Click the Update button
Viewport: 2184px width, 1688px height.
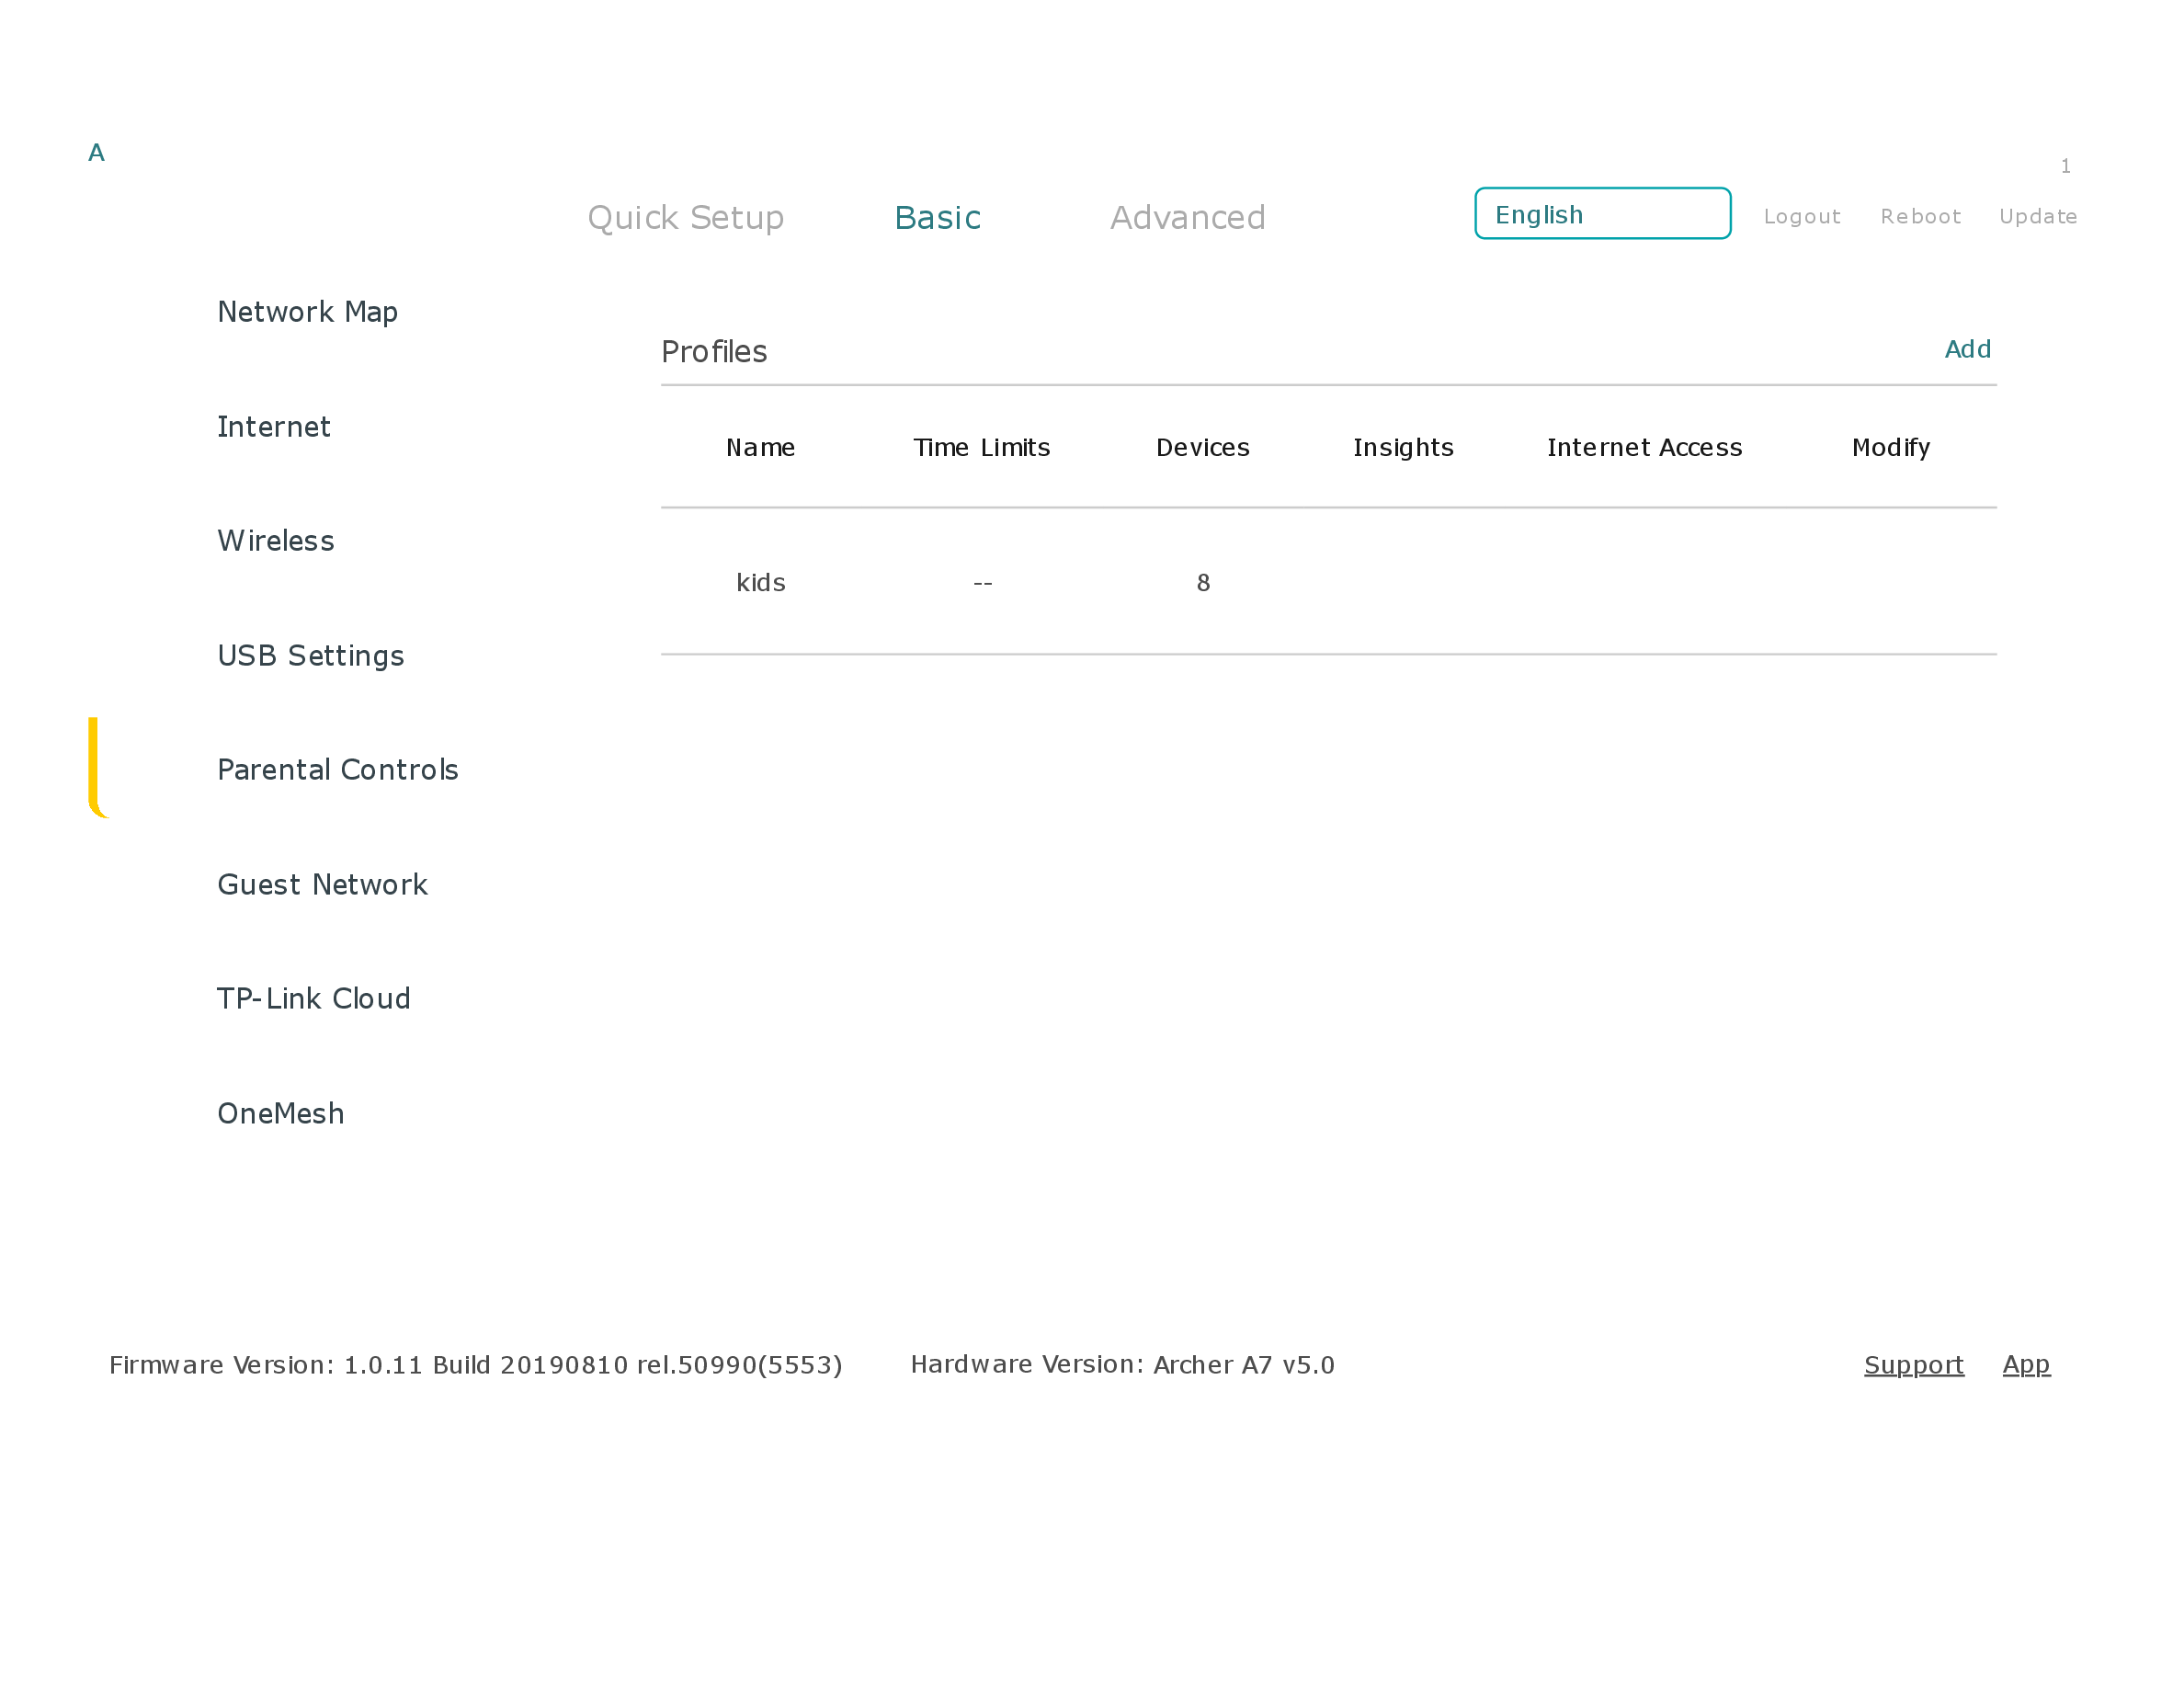pyautogui.click(x=2037, y=216)
